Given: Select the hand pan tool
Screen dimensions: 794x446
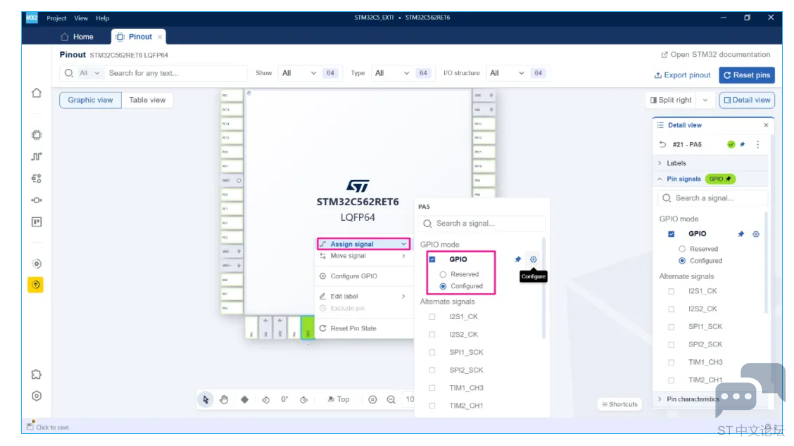Looking at the screenshot, I should (224, 399).
